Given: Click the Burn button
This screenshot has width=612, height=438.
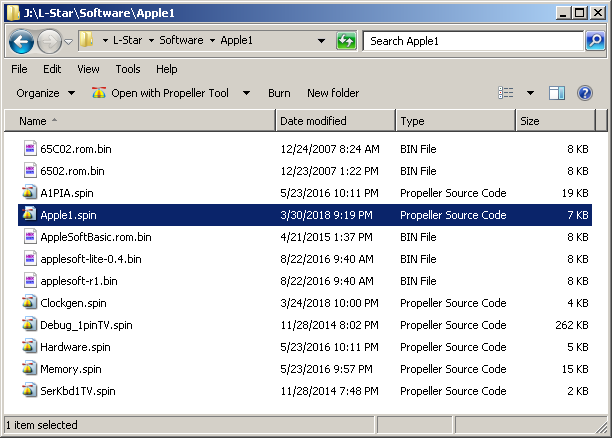Looking at the screenshot, I should click(279, 93).
